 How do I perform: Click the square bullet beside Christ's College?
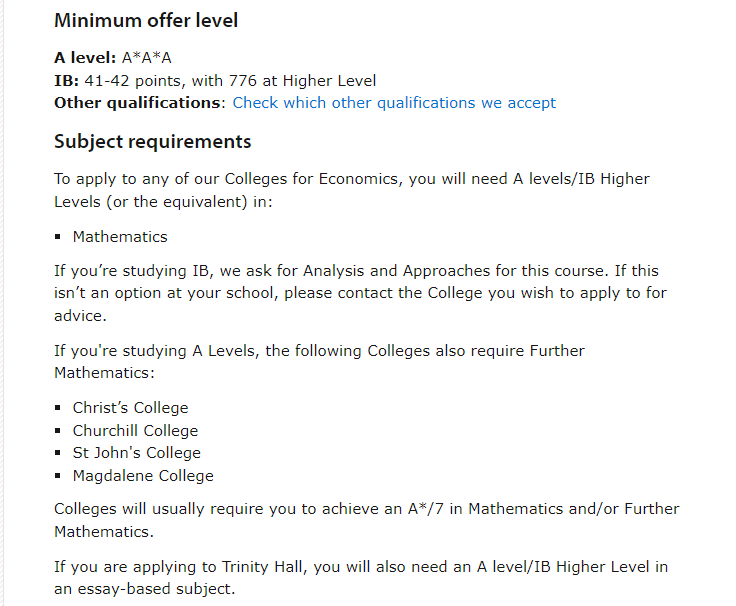[58, 407]
